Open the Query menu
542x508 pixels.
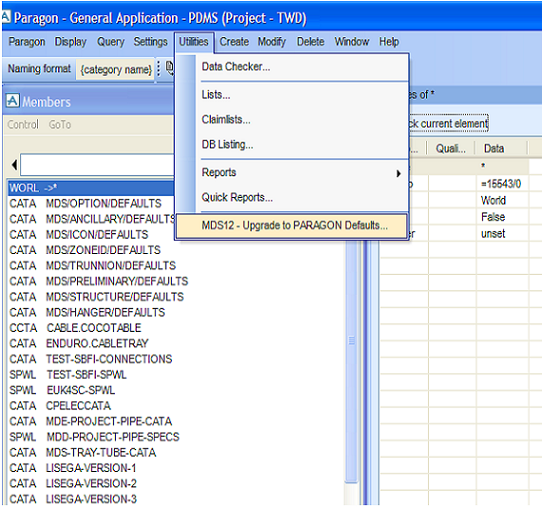110,42
